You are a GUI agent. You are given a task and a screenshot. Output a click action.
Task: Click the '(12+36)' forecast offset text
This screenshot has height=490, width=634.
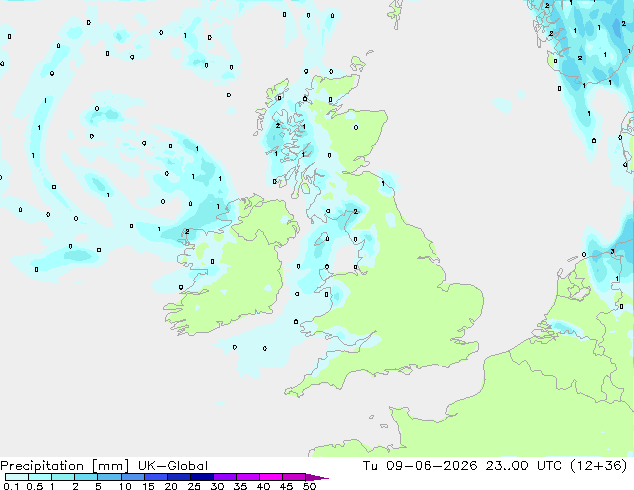599,466
